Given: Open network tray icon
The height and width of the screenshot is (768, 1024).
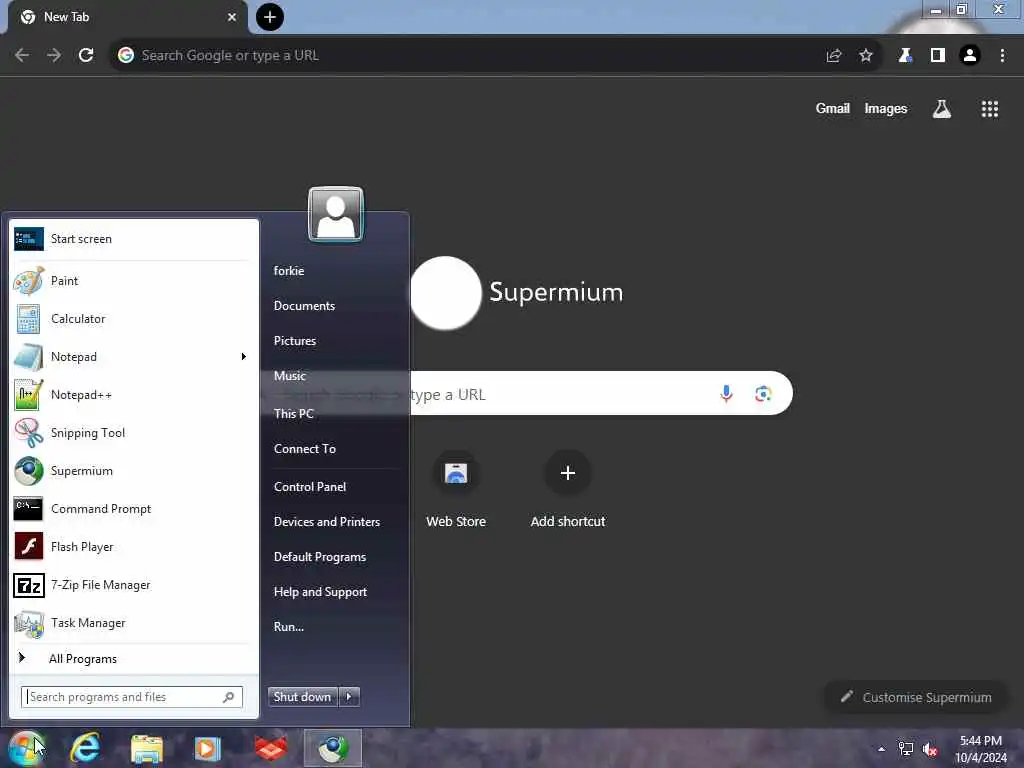Looking at the screenshot, I should click(905, 749).
